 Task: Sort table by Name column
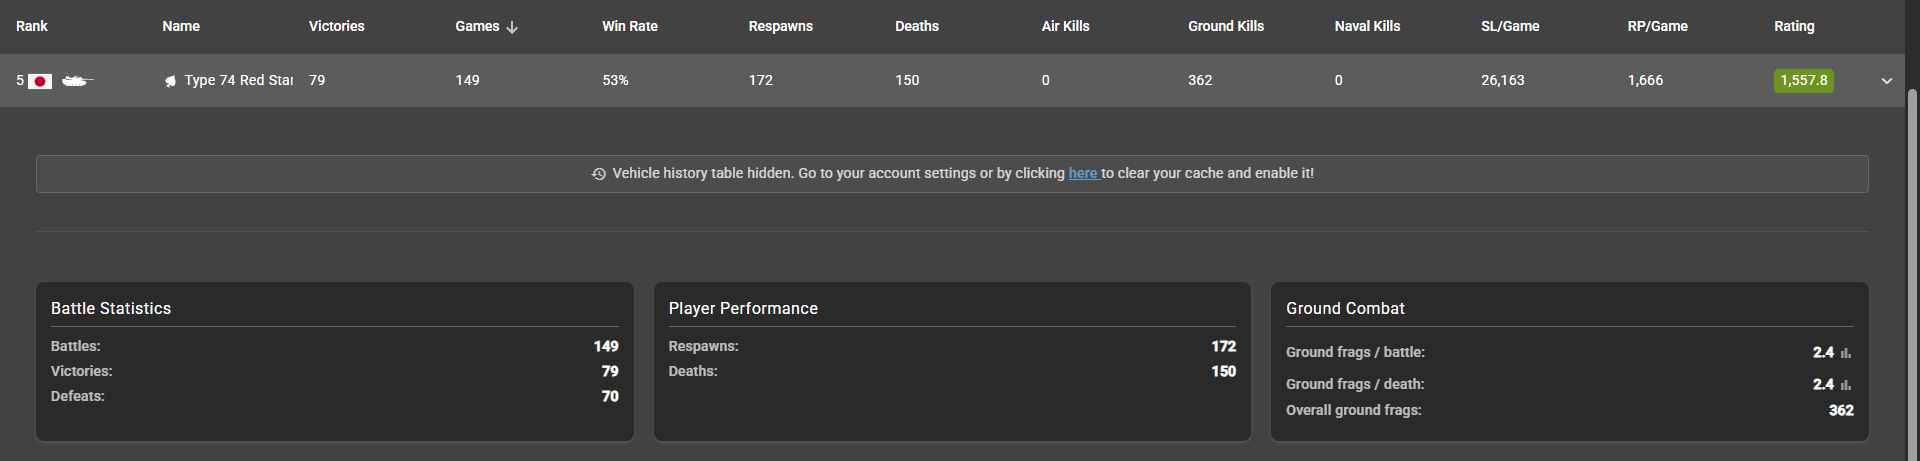[181, 26]
